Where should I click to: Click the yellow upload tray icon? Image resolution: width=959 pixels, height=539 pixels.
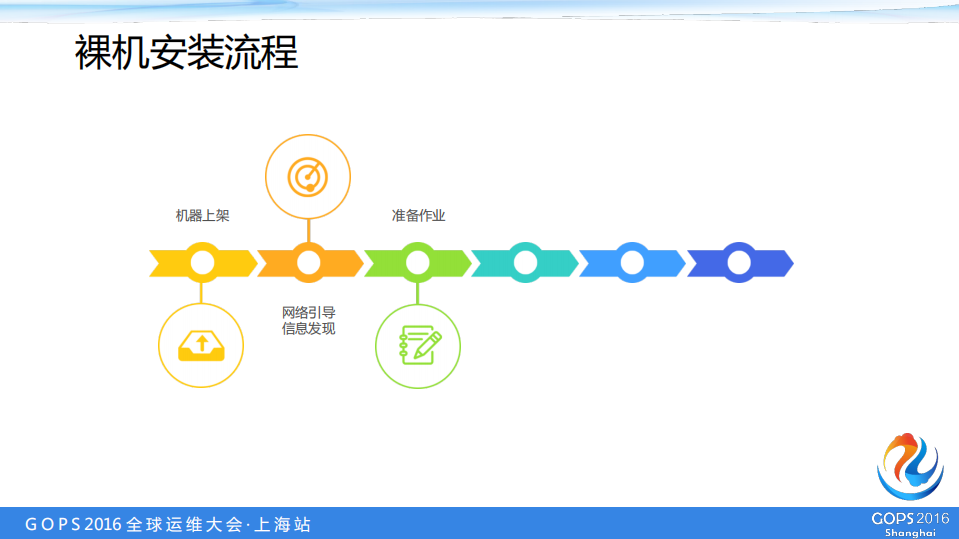pyautogui.click(x=201, y=346)
